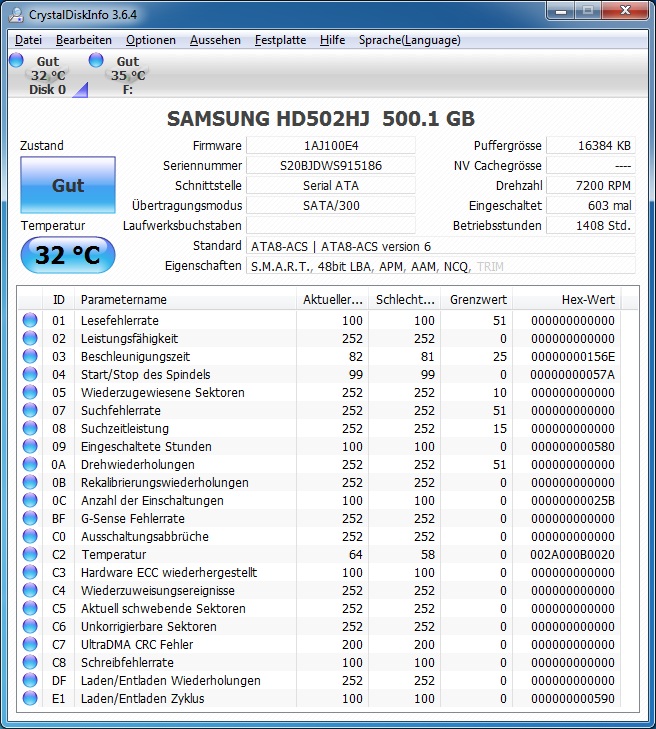Click the status orb for Beschleunigungszeit row
This screenshot has height=729, width=656.
[x=30, y=357]
